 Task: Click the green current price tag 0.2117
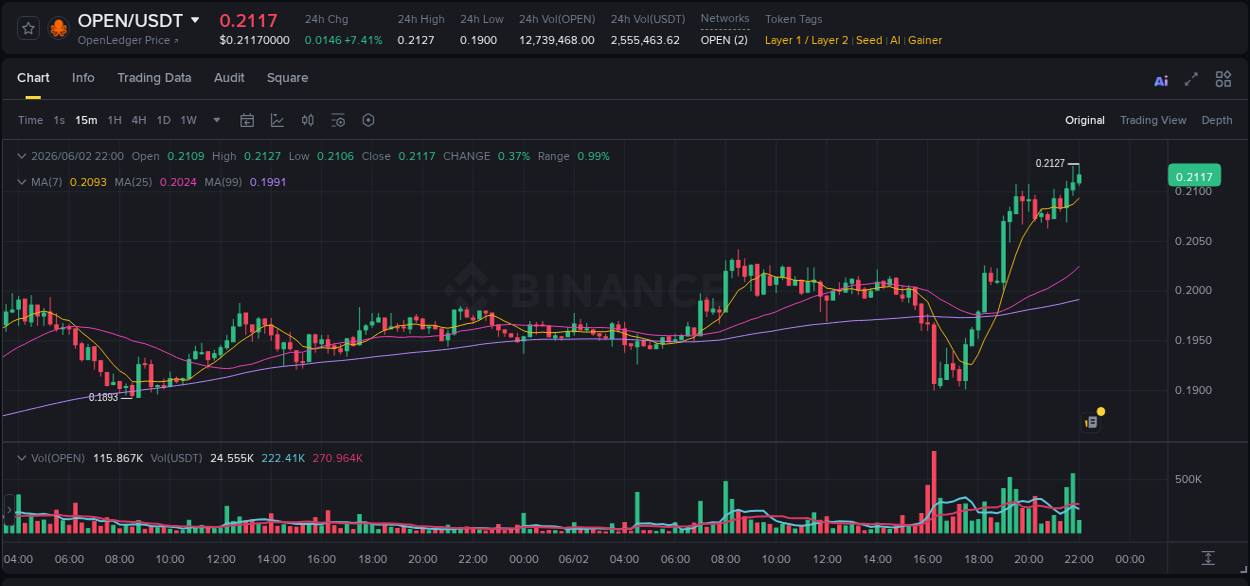click(1194, 176)
